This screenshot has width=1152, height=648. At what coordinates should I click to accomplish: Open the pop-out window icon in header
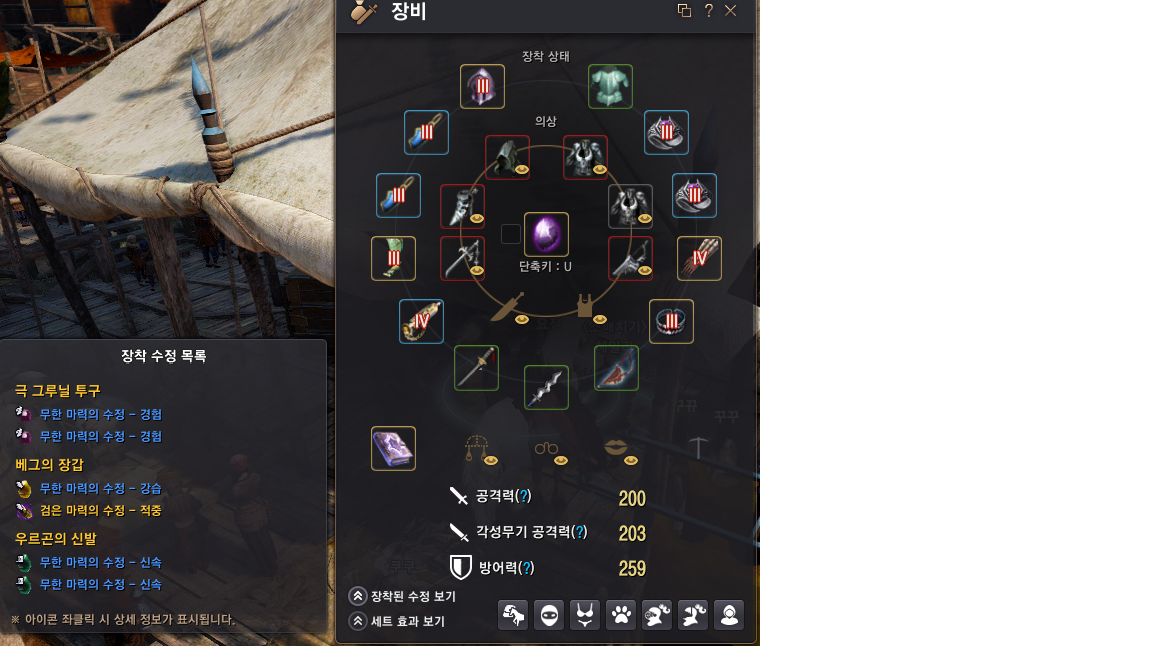pyautogui.click(x=684, y=10)
